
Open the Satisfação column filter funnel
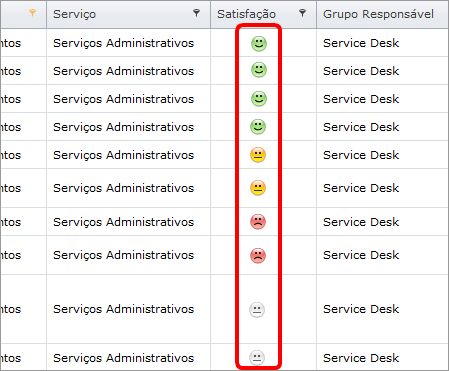pos(302,13)
